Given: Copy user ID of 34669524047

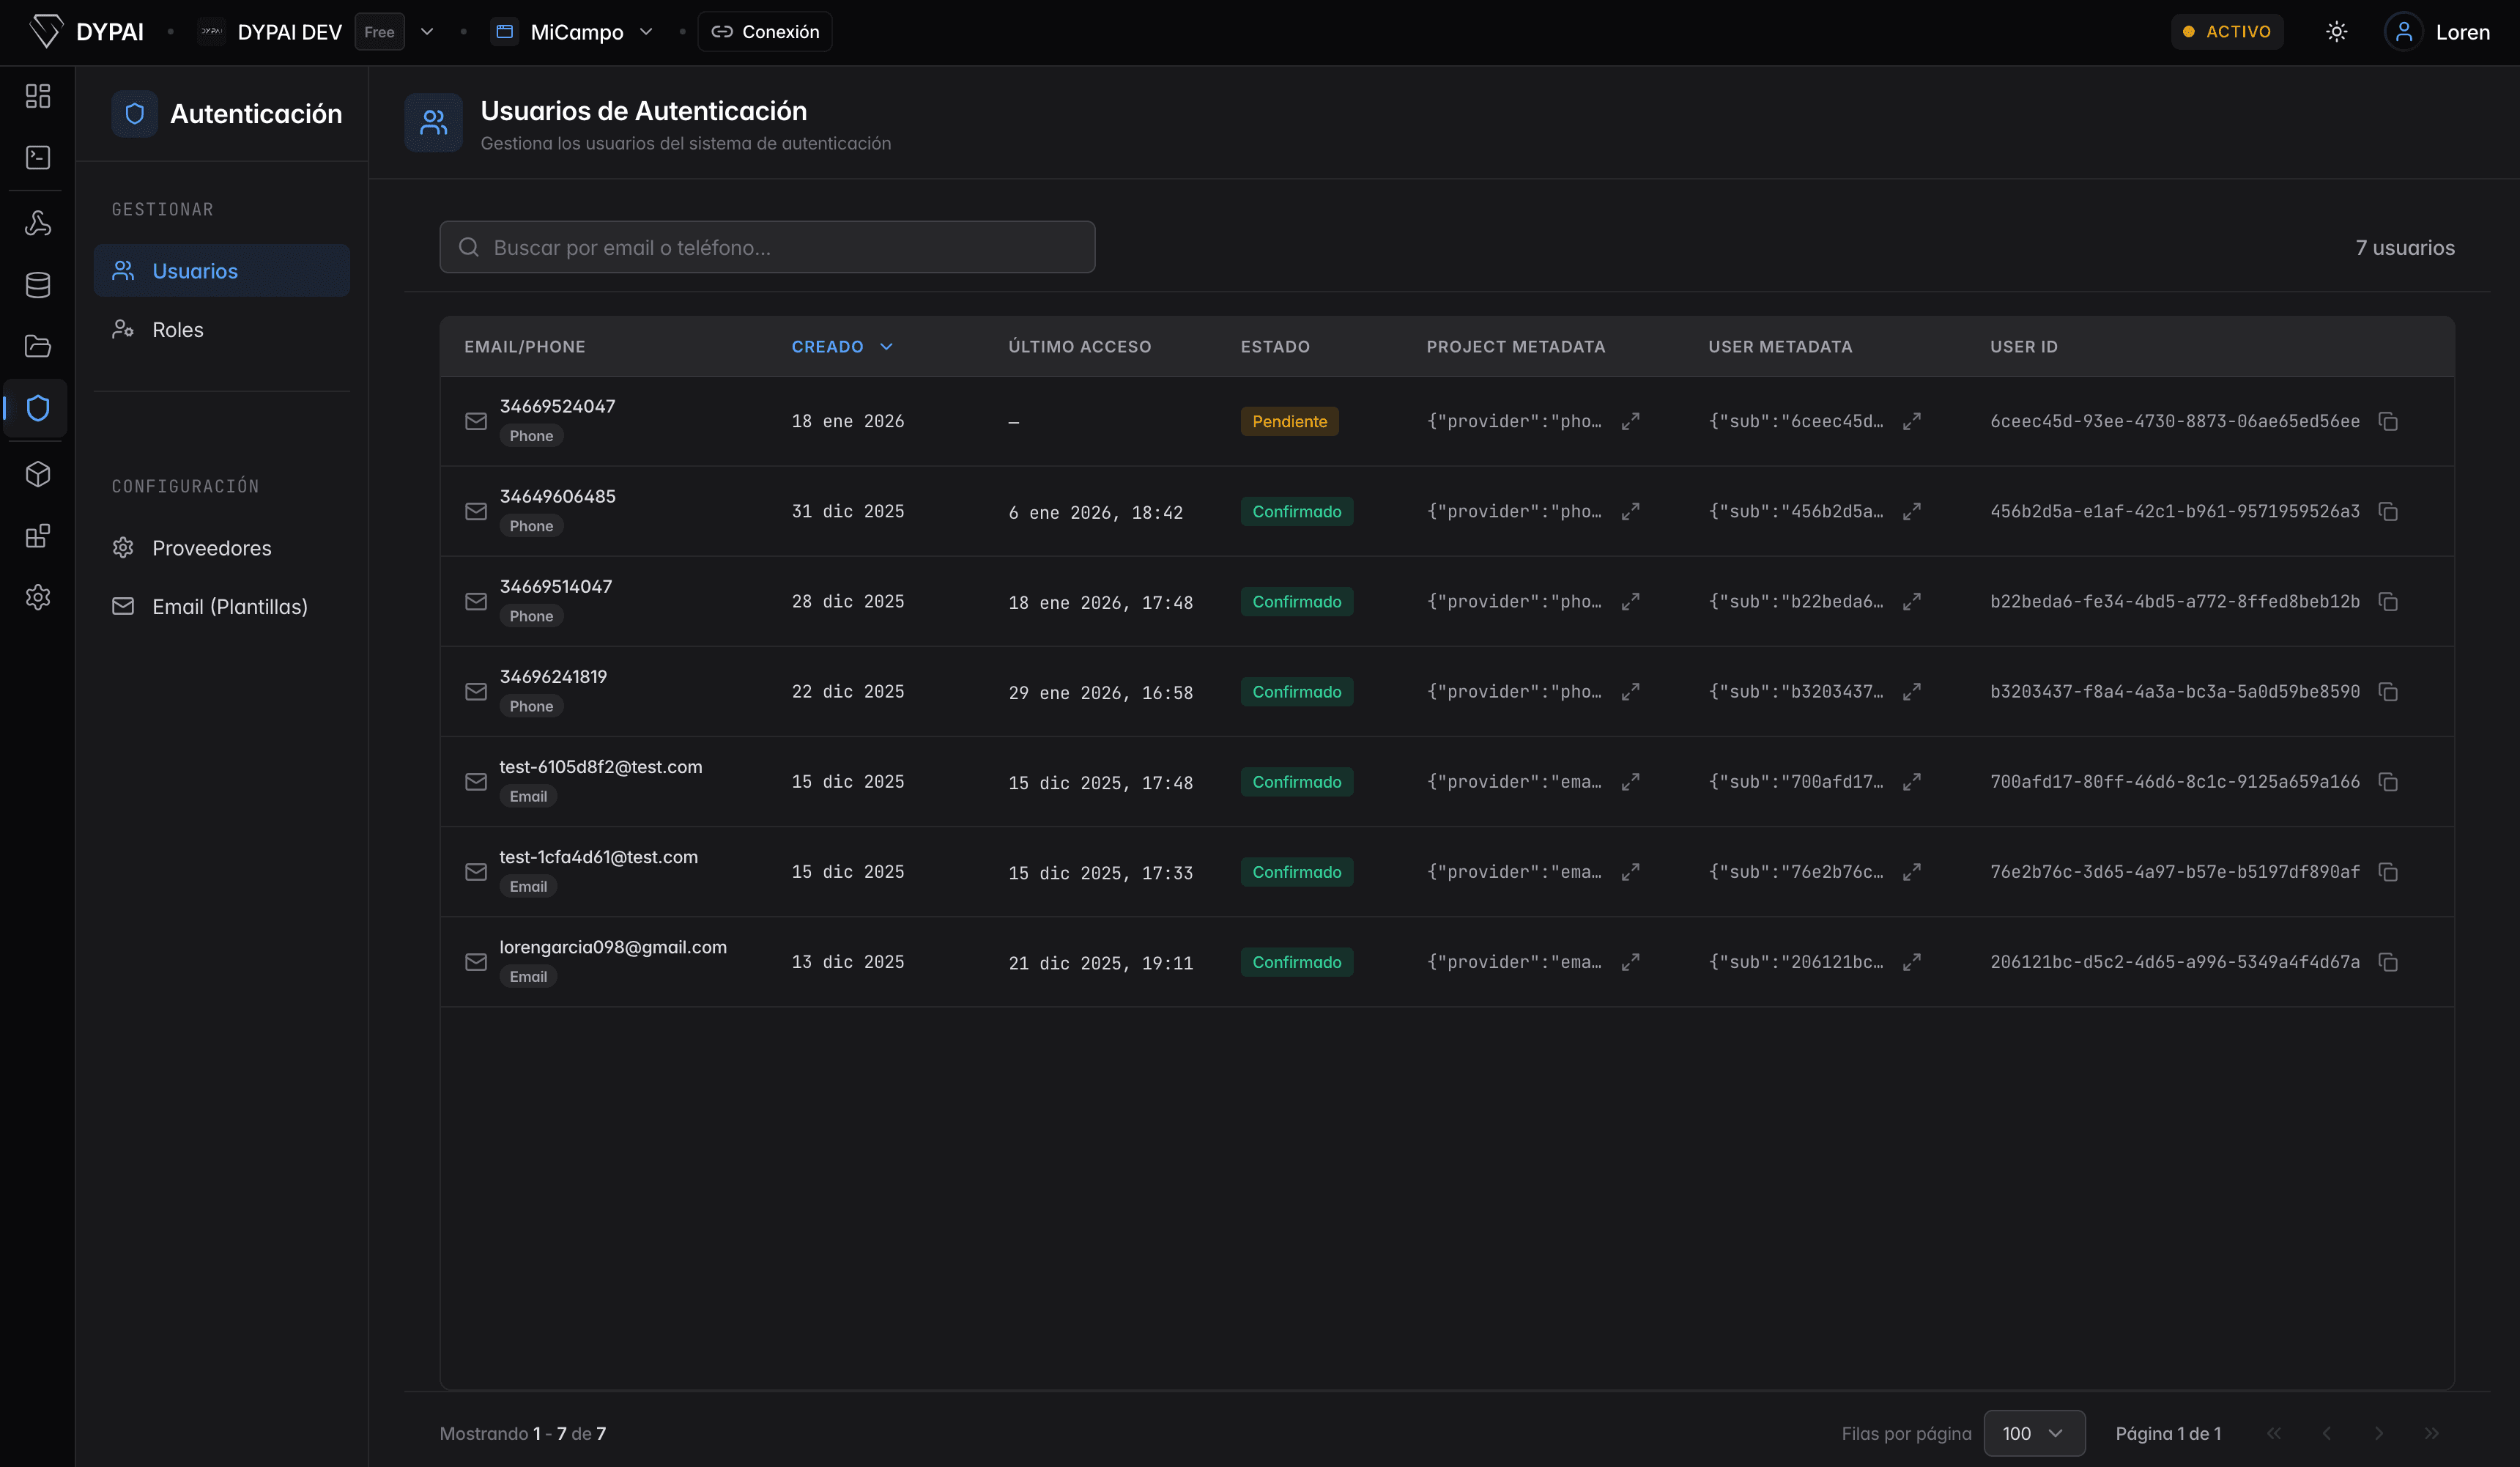Looking at the screenshot, I should pyautogui.click(x=2388, y=421).
